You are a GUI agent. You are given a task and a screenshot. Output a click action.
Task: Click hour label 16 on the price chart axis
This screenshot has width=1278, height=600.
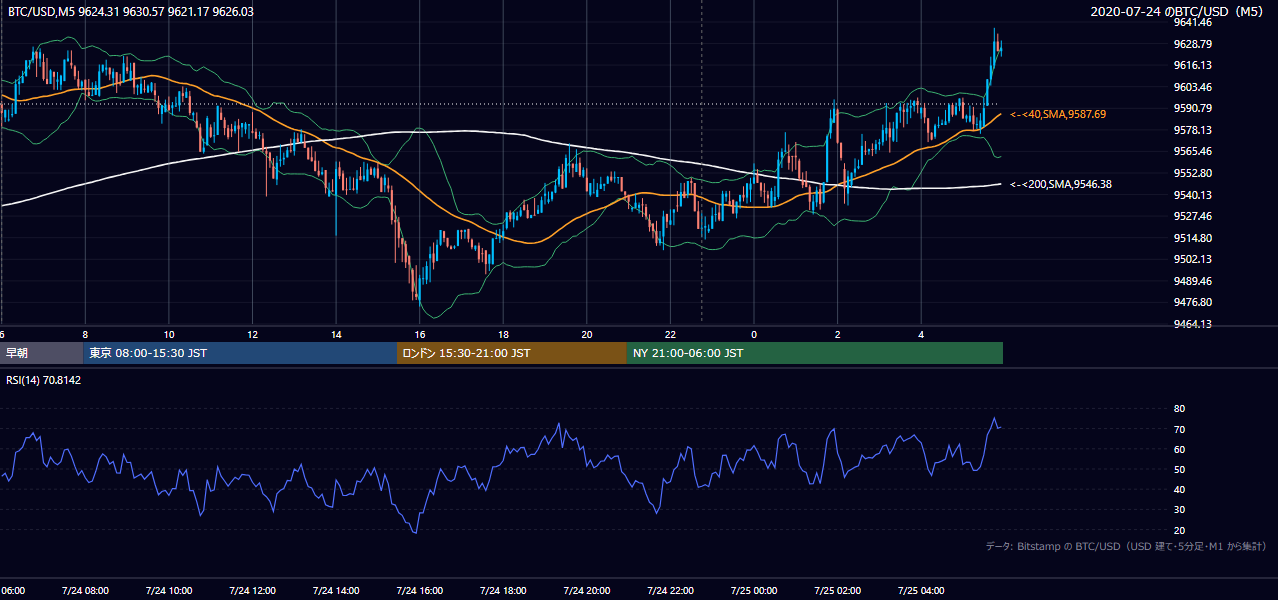coord(420,334)
